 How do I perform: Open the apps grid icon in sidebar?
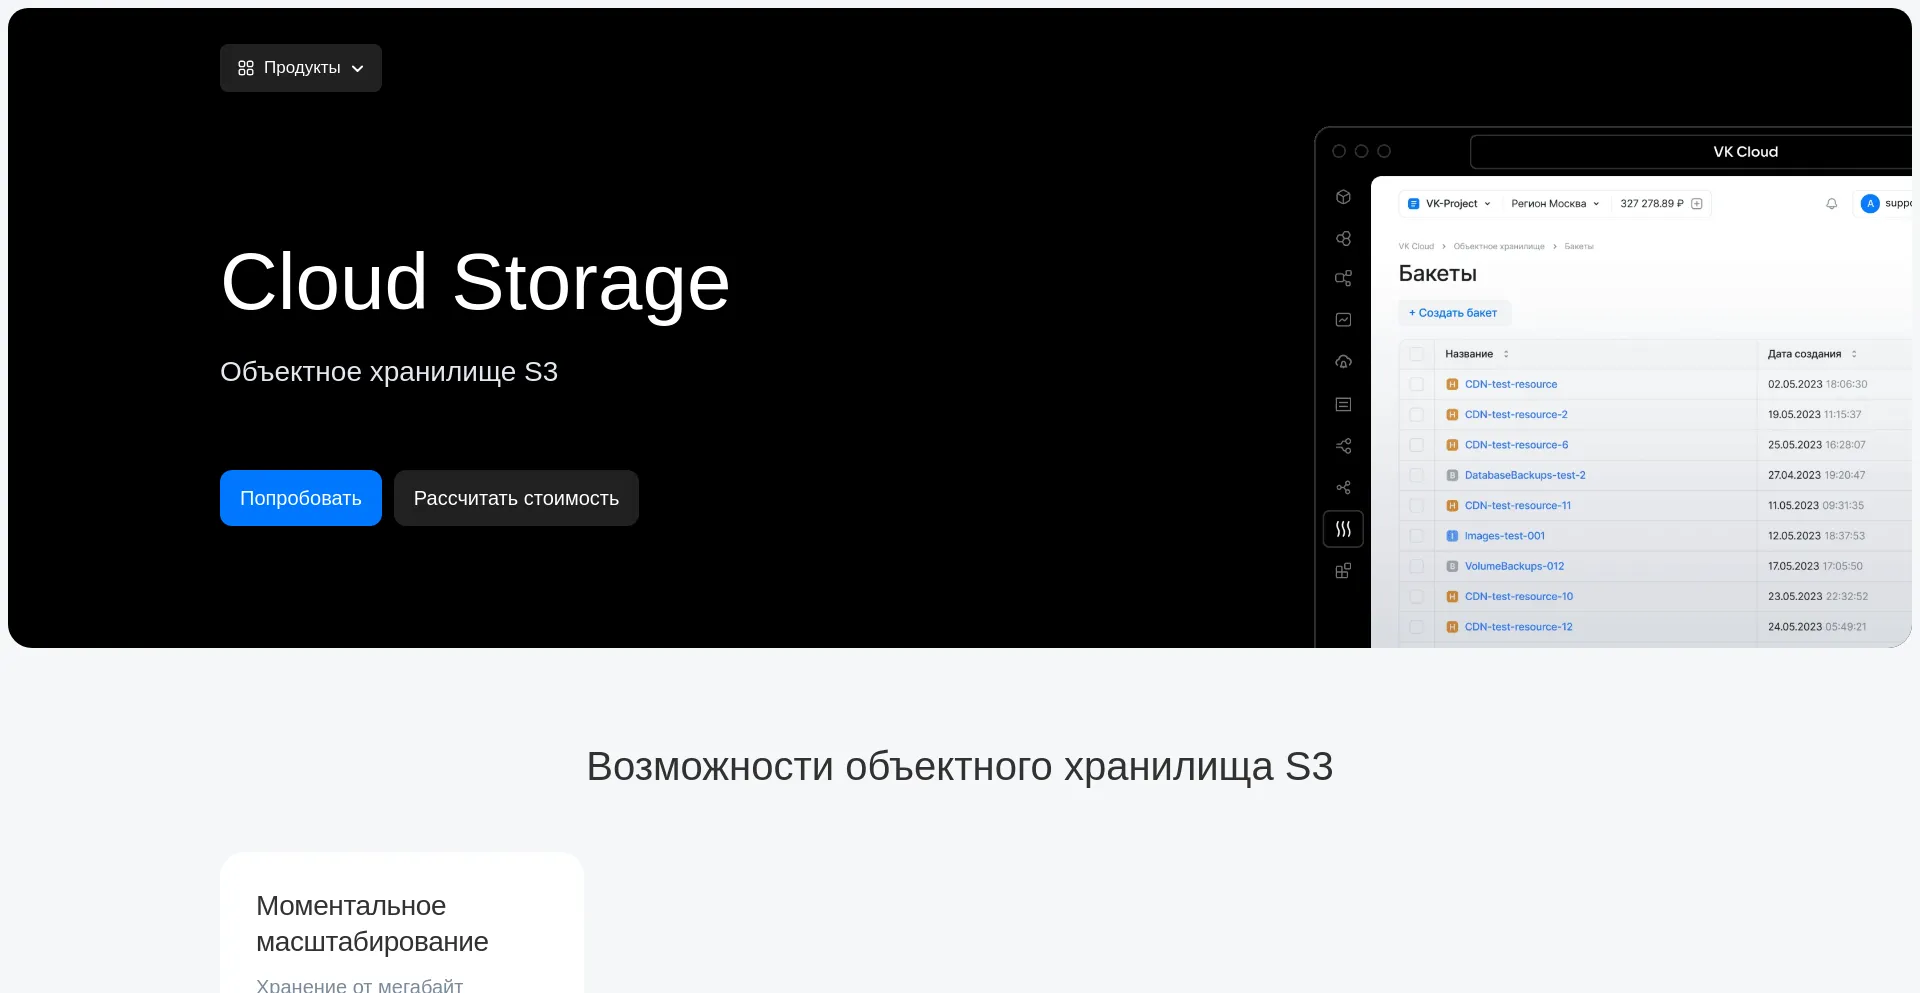(1343, 571)
